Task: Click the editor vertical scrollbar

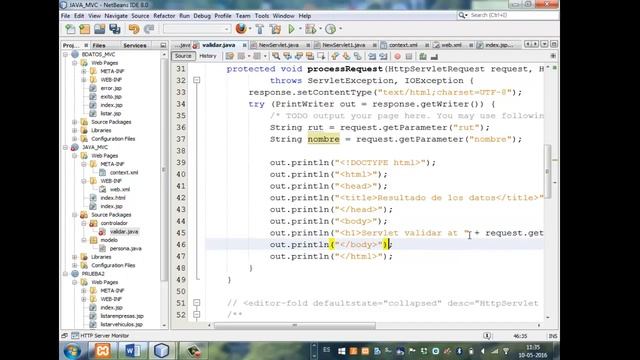Action: tap(548, 171)
